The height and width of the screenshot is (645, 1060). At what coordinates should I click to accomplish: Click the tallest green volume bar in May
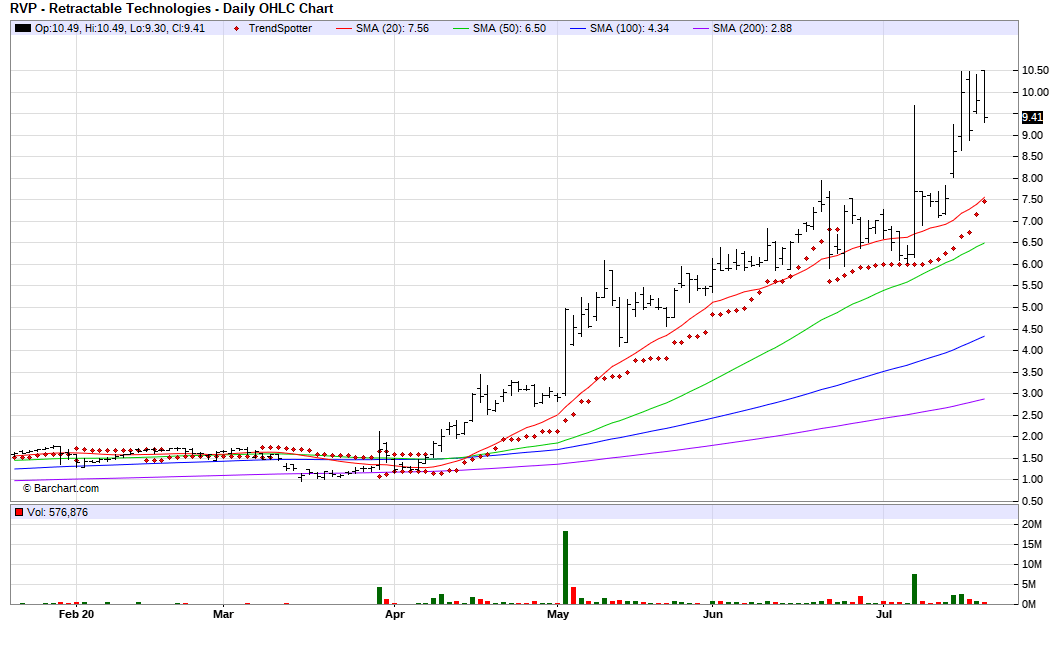[565, 567]
